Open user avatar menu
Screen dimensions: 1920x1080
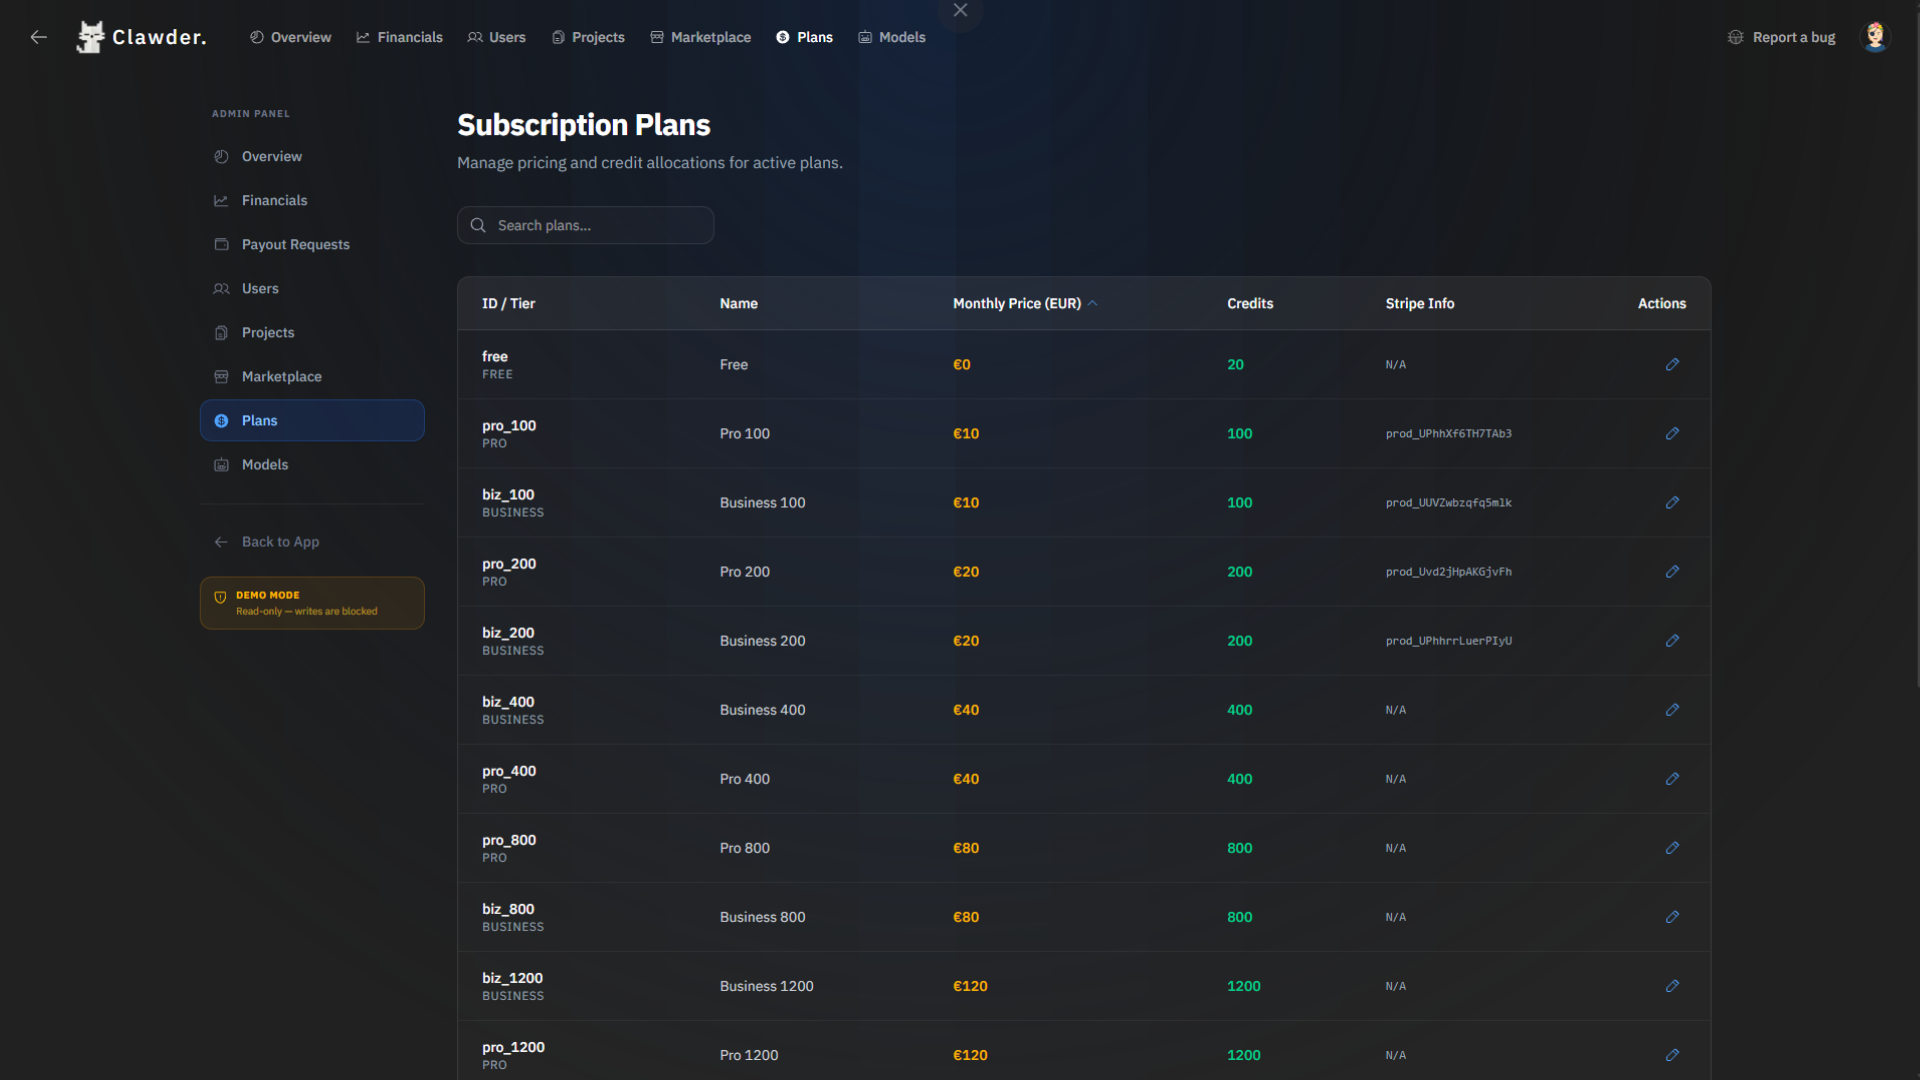click(x=1875, y=37)
